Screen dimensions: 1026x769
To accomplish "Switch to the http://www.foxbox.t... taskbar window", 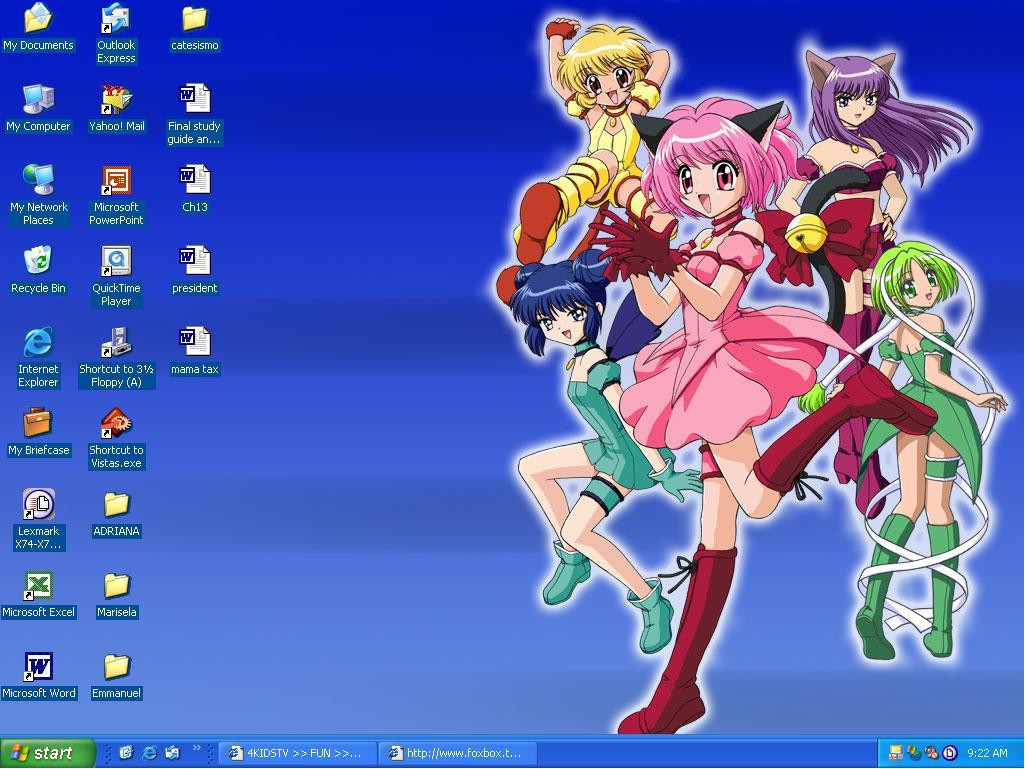I will [x=458, y=753].
